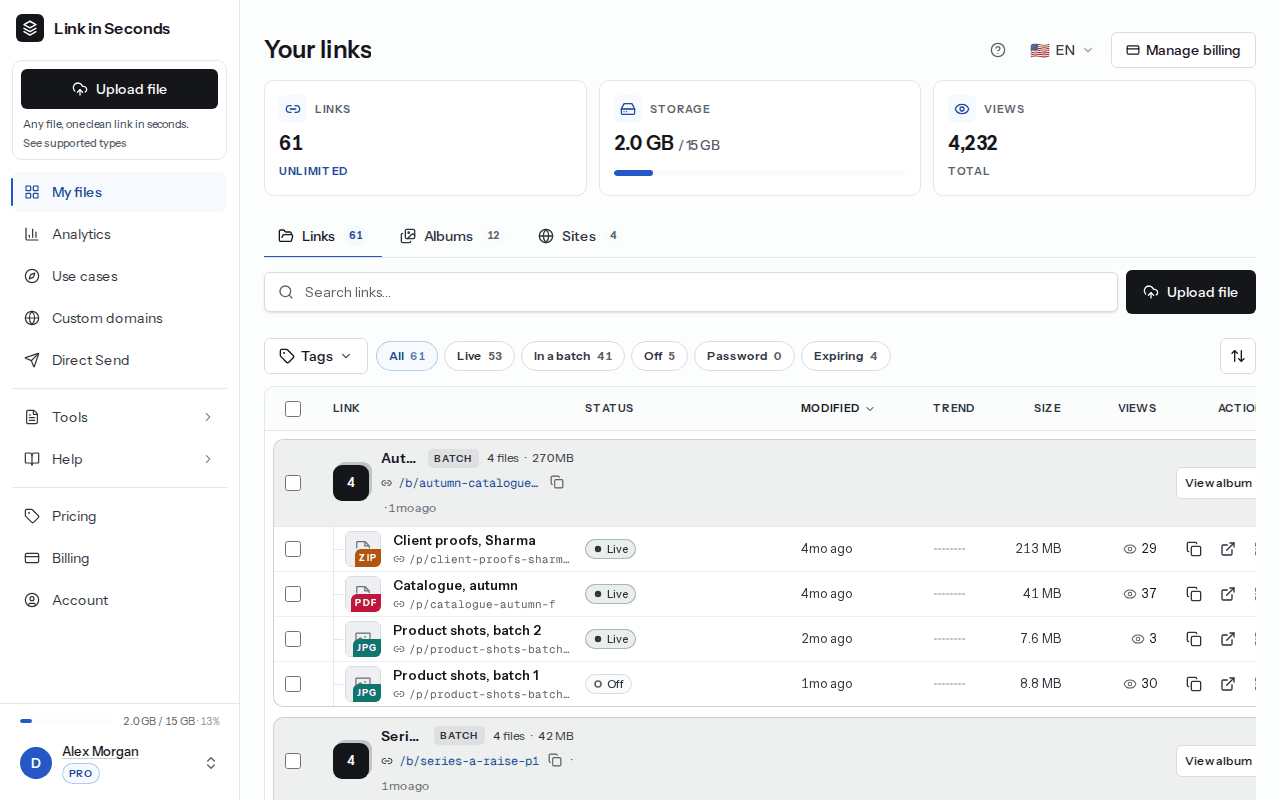This screenshot has height=800, width=1280.
Task: Copy link for Product shots, batch 1
Action: [1194, 684]
